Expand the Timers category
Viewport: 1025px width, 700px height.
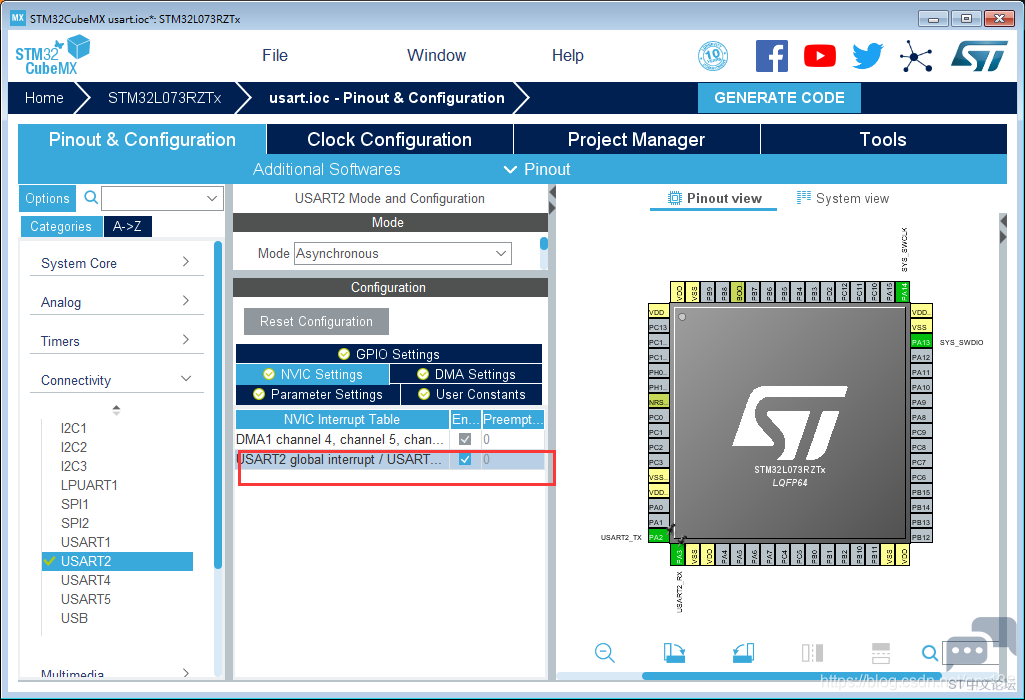[116, 341]
